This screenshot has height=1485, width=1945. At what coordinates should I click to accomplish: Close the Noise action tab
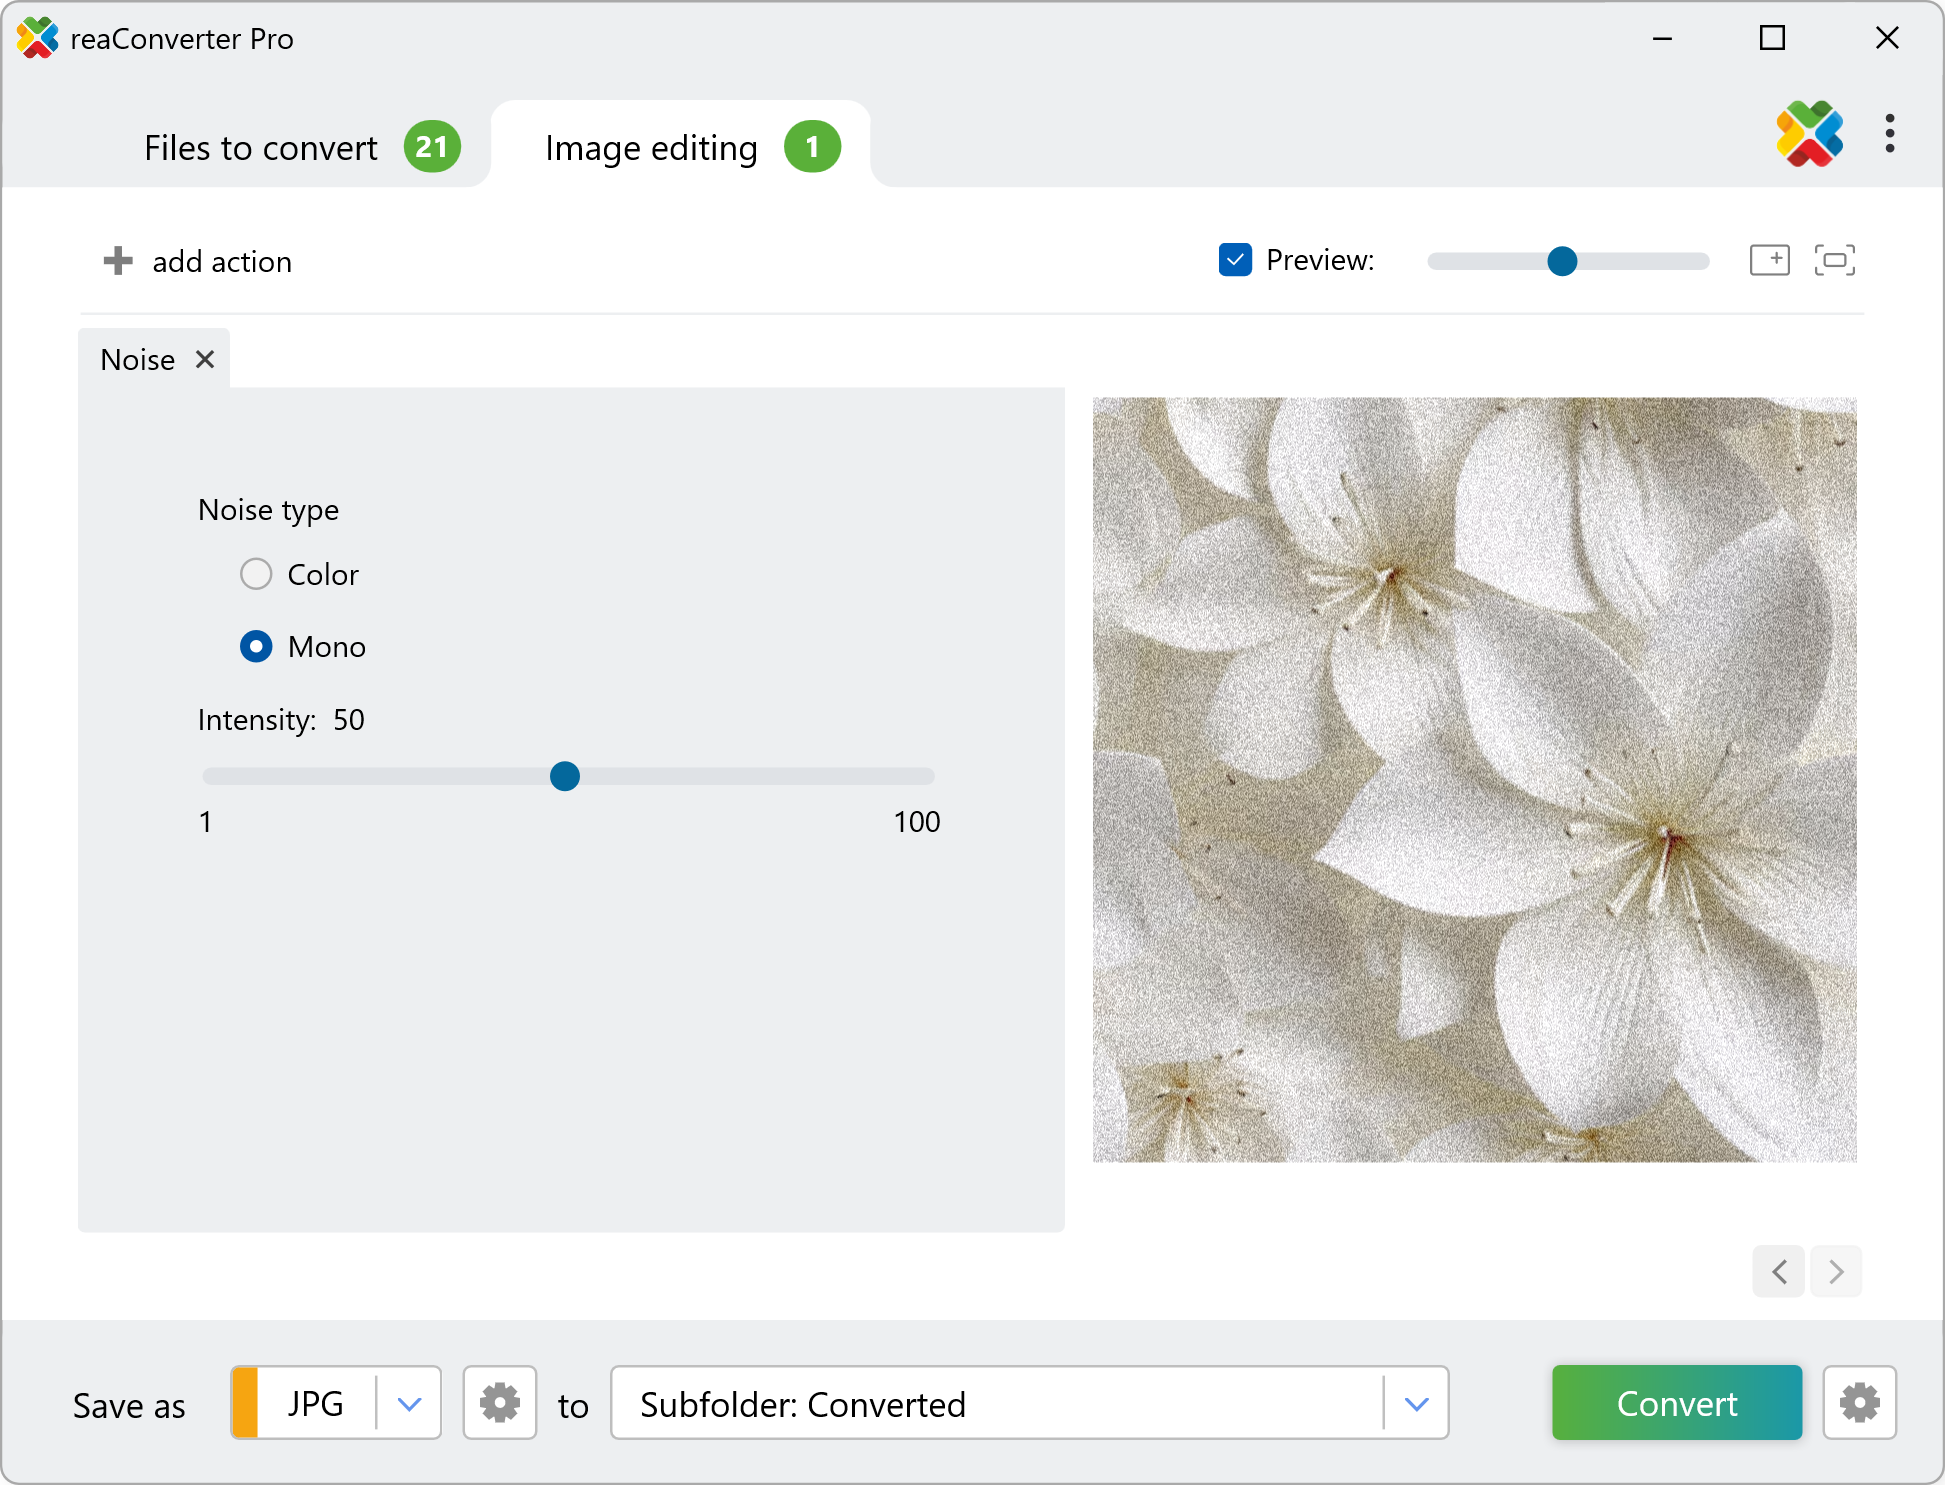pos(205,359)
